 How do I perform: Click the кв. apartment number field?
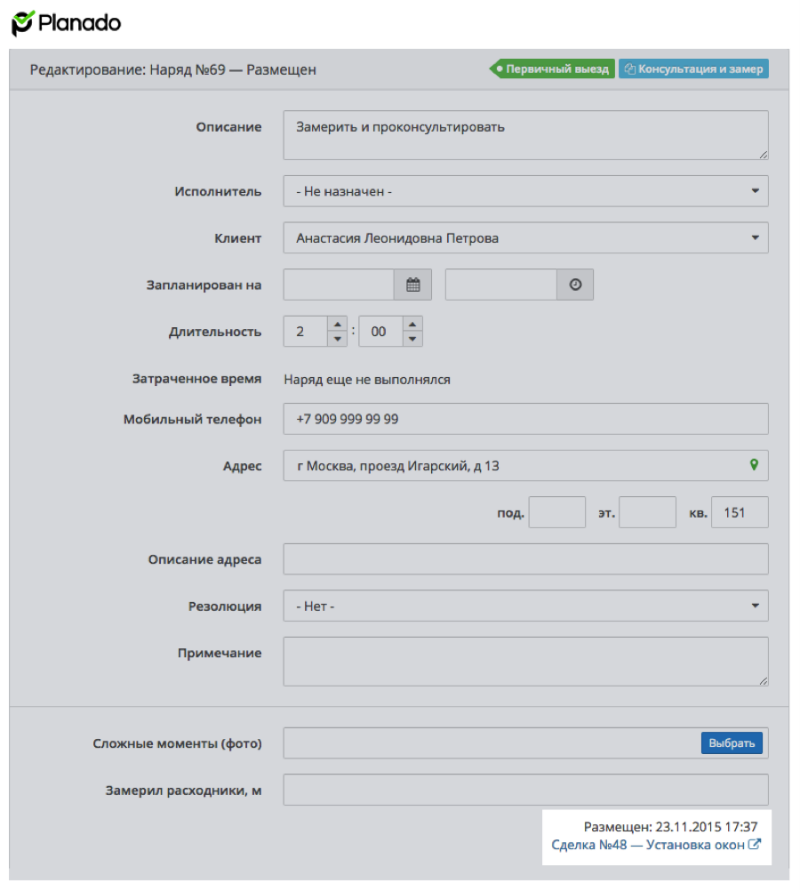point(740,512)
